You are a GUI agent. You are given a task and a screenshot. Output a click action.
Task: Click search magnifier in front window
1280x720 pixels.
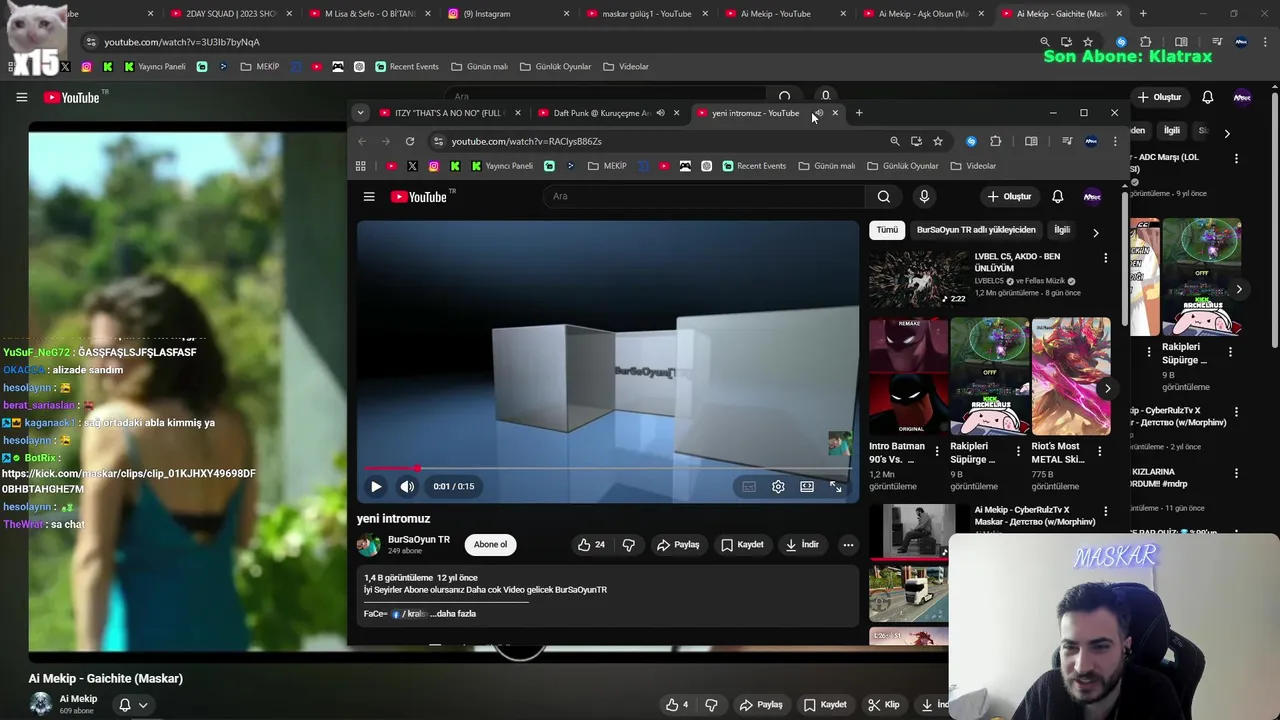click(884, 197)
